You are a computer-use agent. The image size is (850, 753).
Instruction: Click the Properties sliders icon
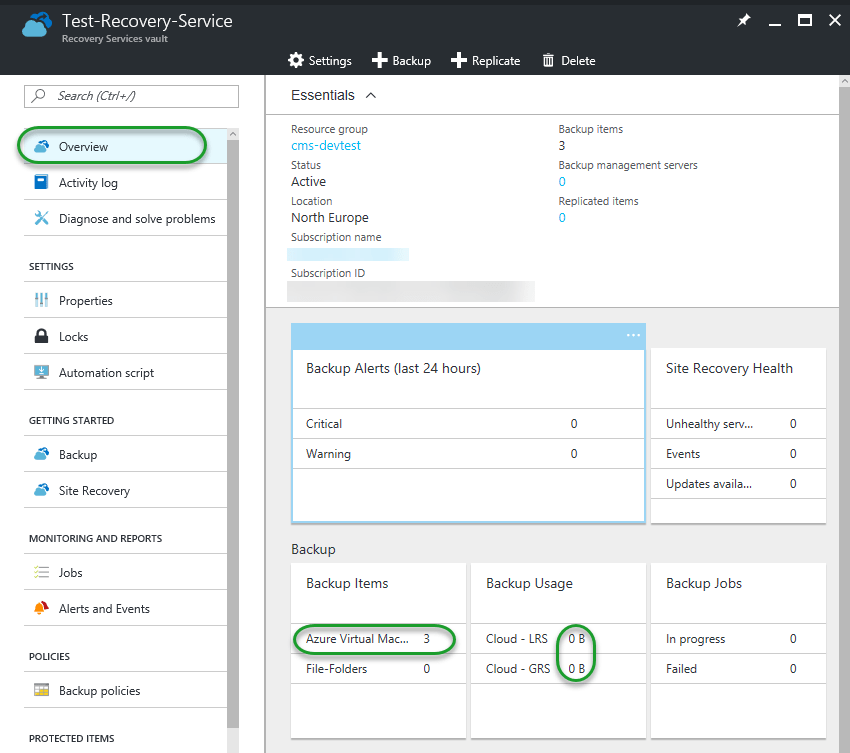click(41, 300)
